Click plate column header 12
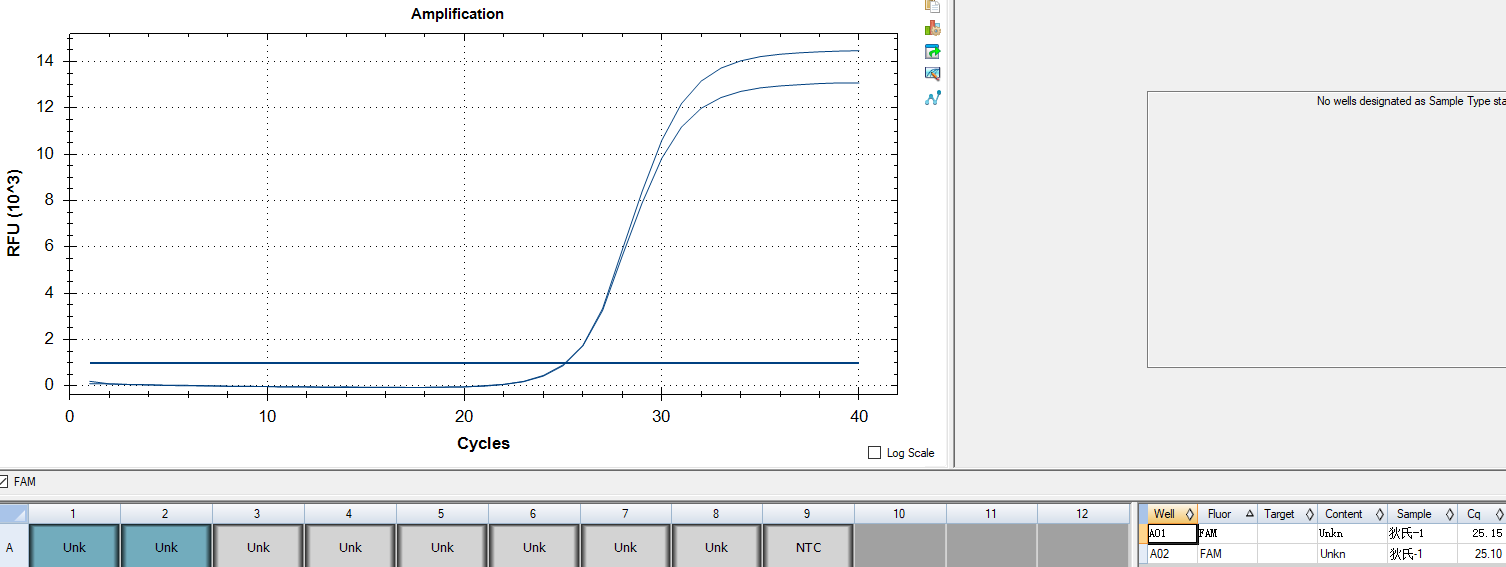This screenshot has height=567, width=1506. click(x=1083, y=514)
